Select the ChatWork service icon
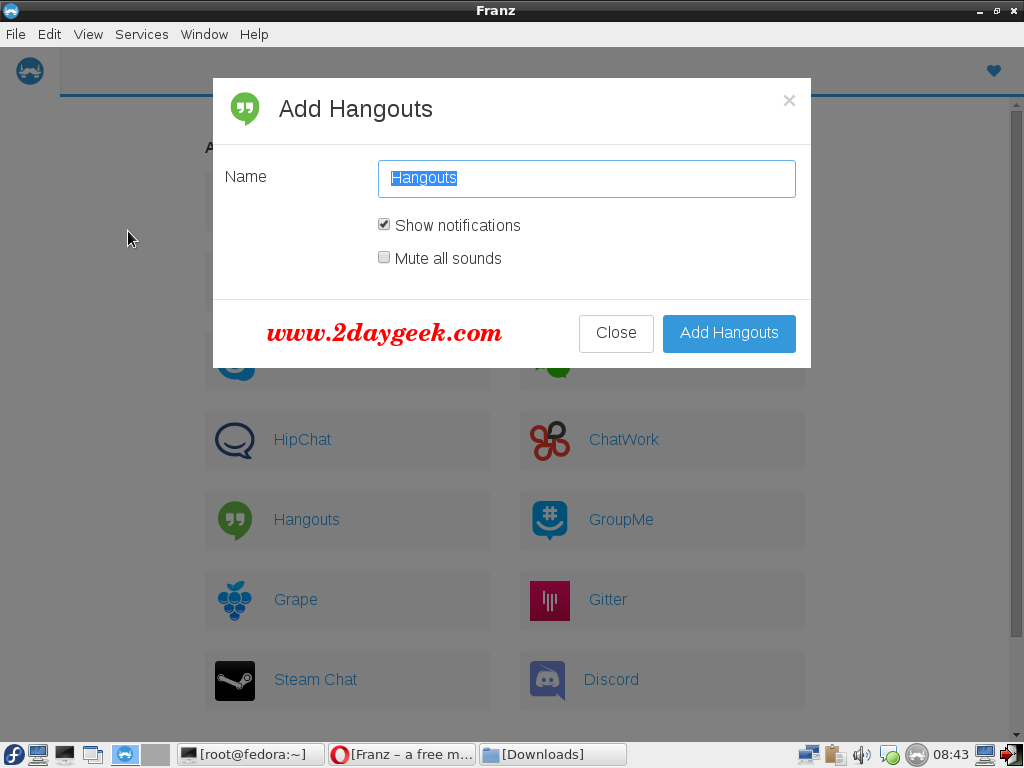The width and height of the screenshot is (1024, 768). [550, 441]
